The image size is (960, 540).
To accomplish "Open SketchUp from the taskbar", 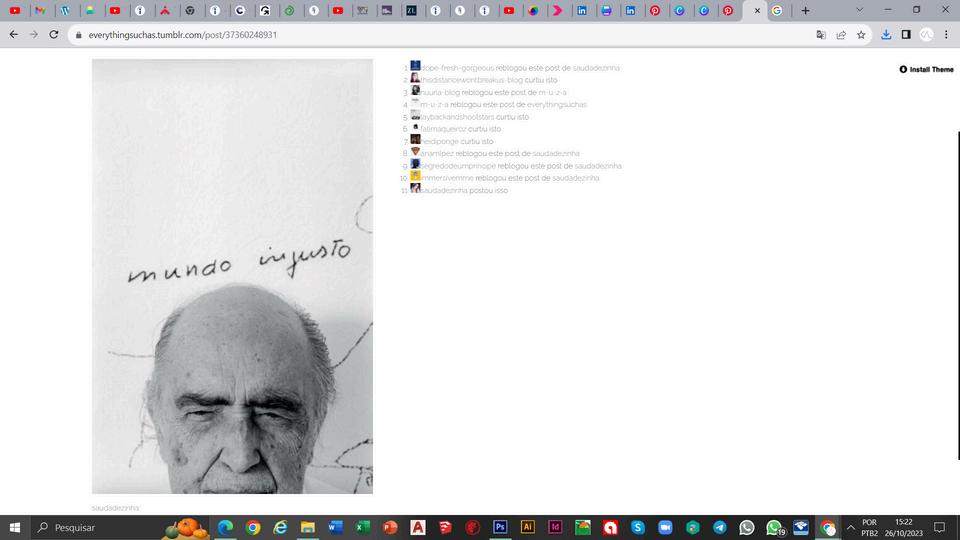I will coord(445,527).
